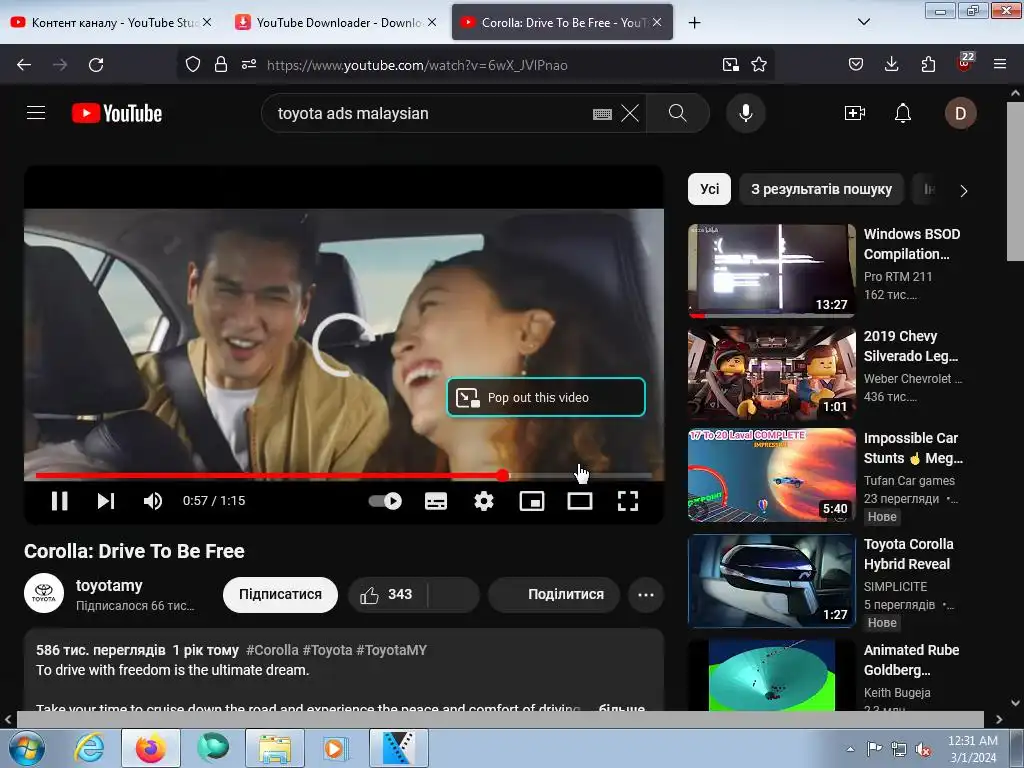The image size is (1024, 768).
Task: Open the YouTube guide menu
Action: (x=36, y=113)
